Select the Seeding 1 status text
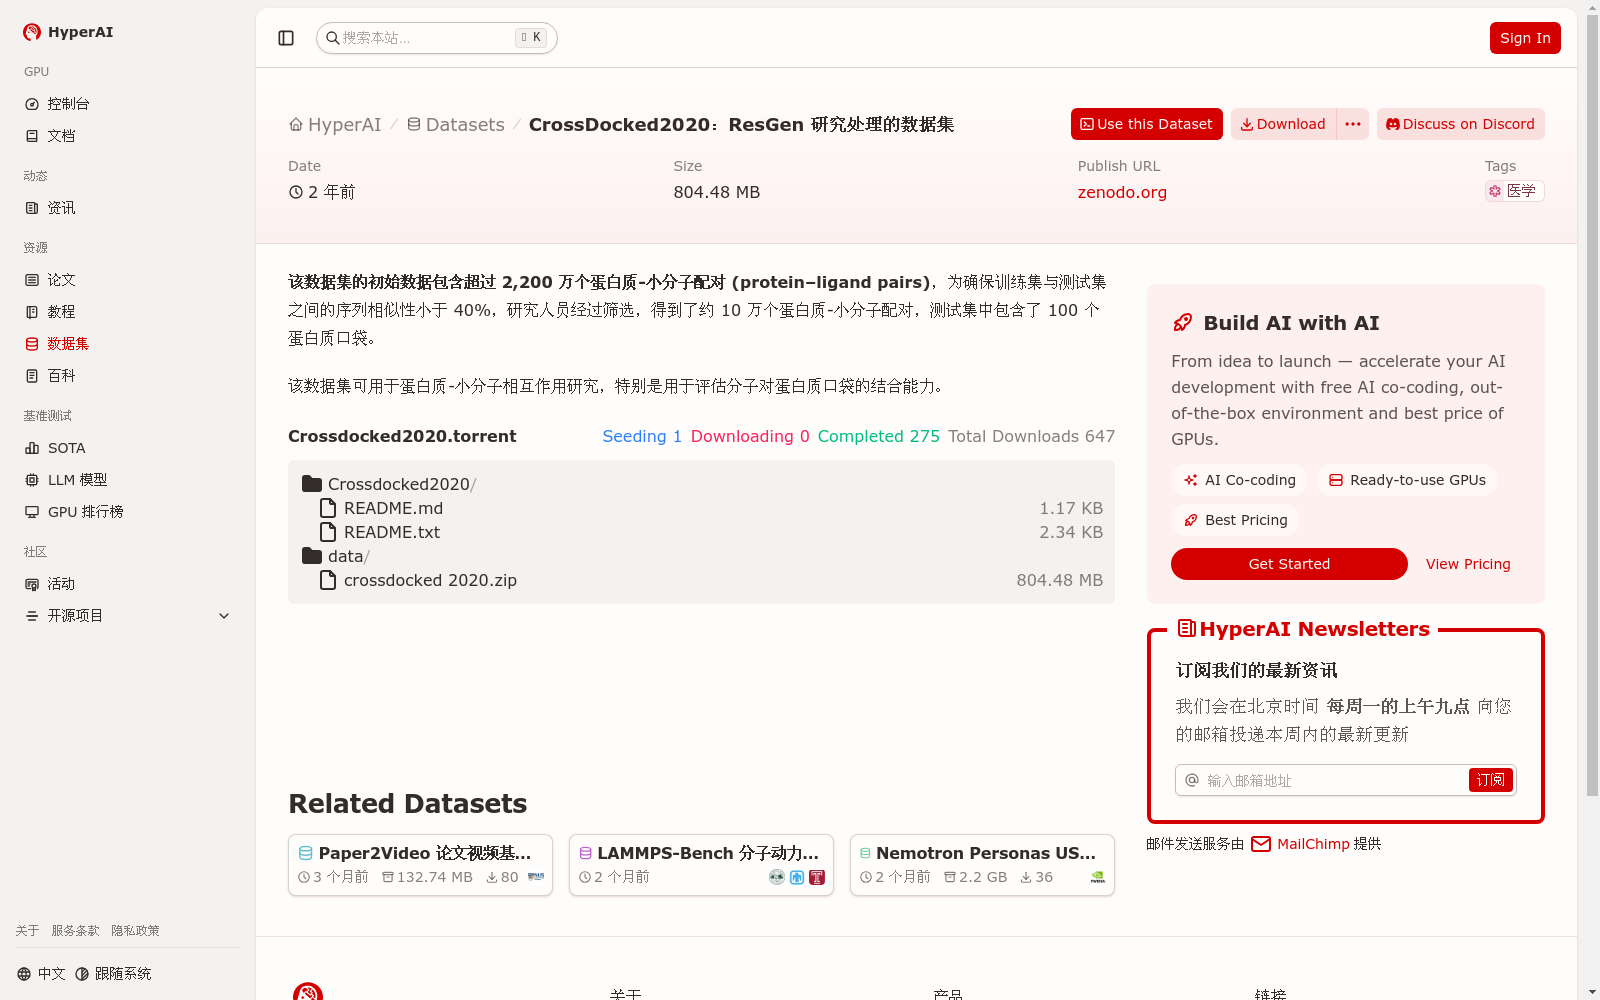 [642, 436]
